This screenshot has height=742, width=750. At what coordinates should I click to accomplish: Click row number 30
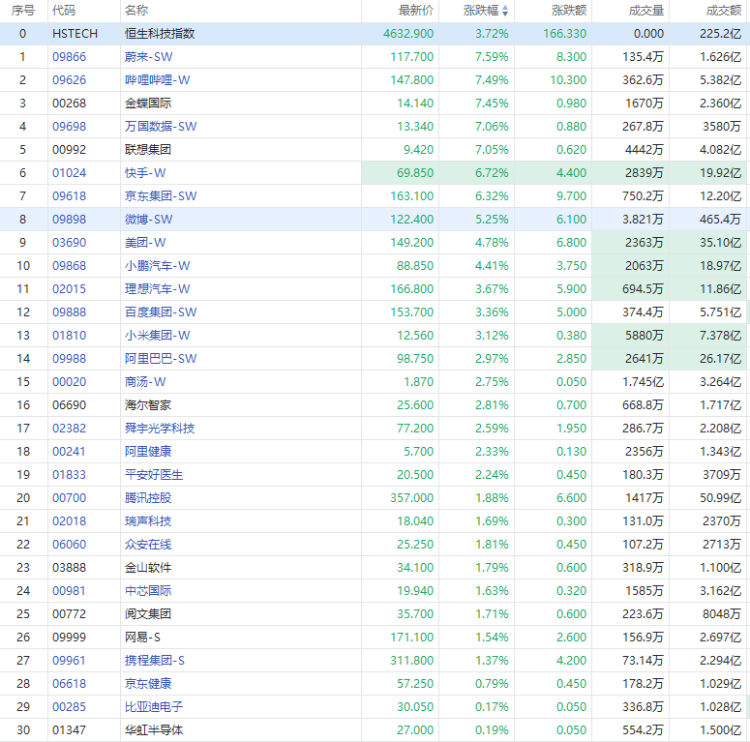23,730
